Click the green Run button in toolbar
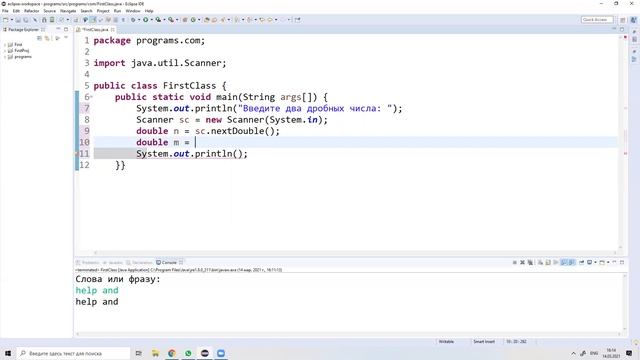The height and width of the screenshot is (360, 640). 145,20
